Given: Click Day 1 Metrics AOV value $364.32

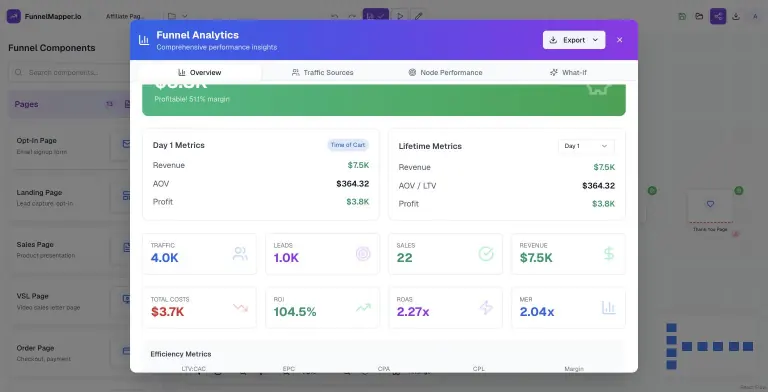Looking at the screenshot, I should click(x=353, y=184).
